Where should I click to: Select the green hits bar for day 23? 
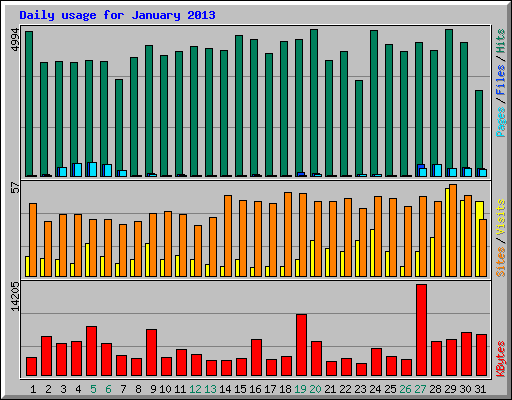[x=359, y=128]
